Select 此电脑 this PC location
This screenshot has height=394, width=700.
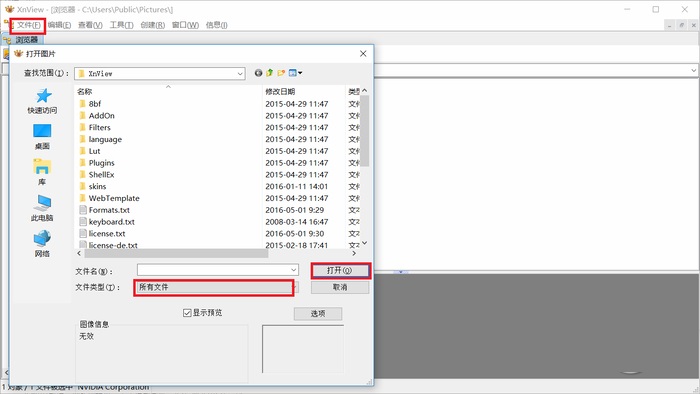[42, 208]
